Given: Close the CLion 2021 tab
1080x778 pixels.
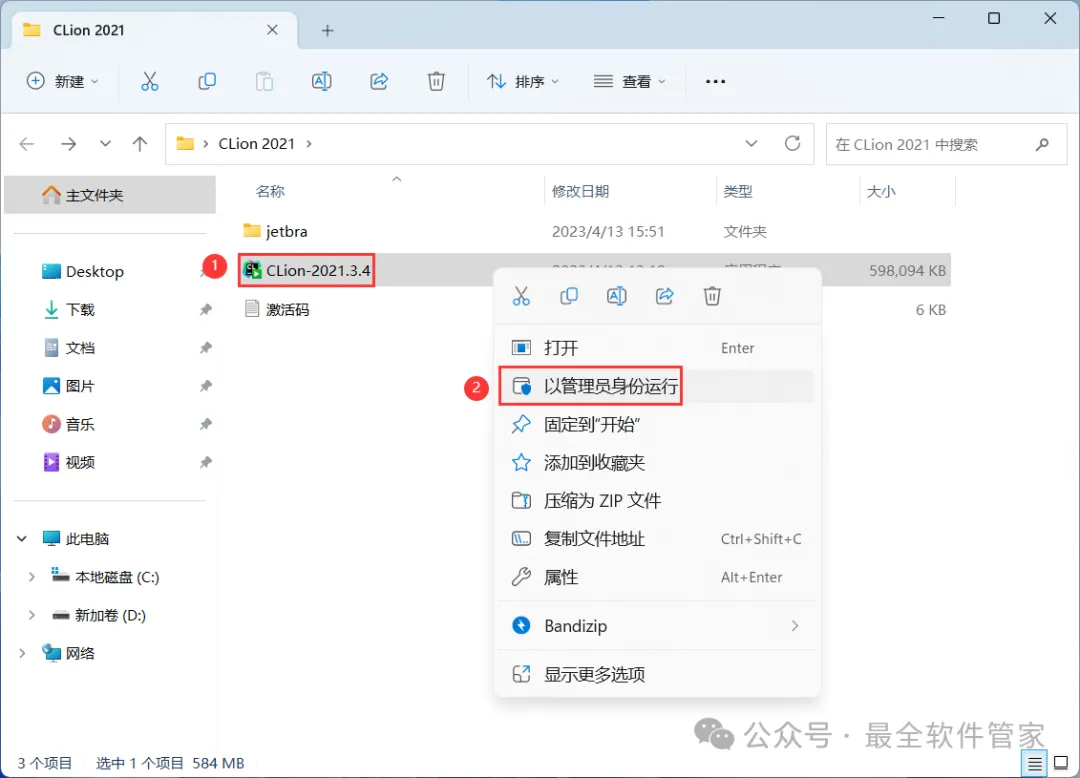Looking at the screenshot, I should (272, 30).
